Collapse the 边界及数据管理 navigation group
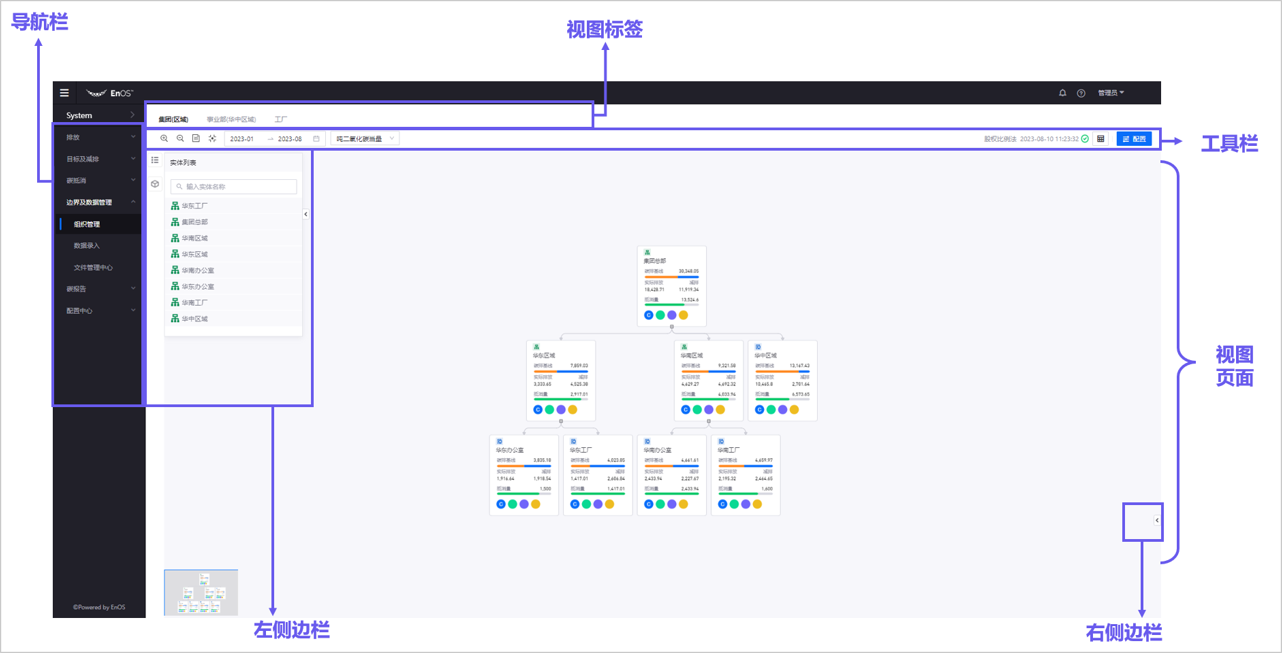This screenshot has height=653, width=1282. [x=99, y=202]
